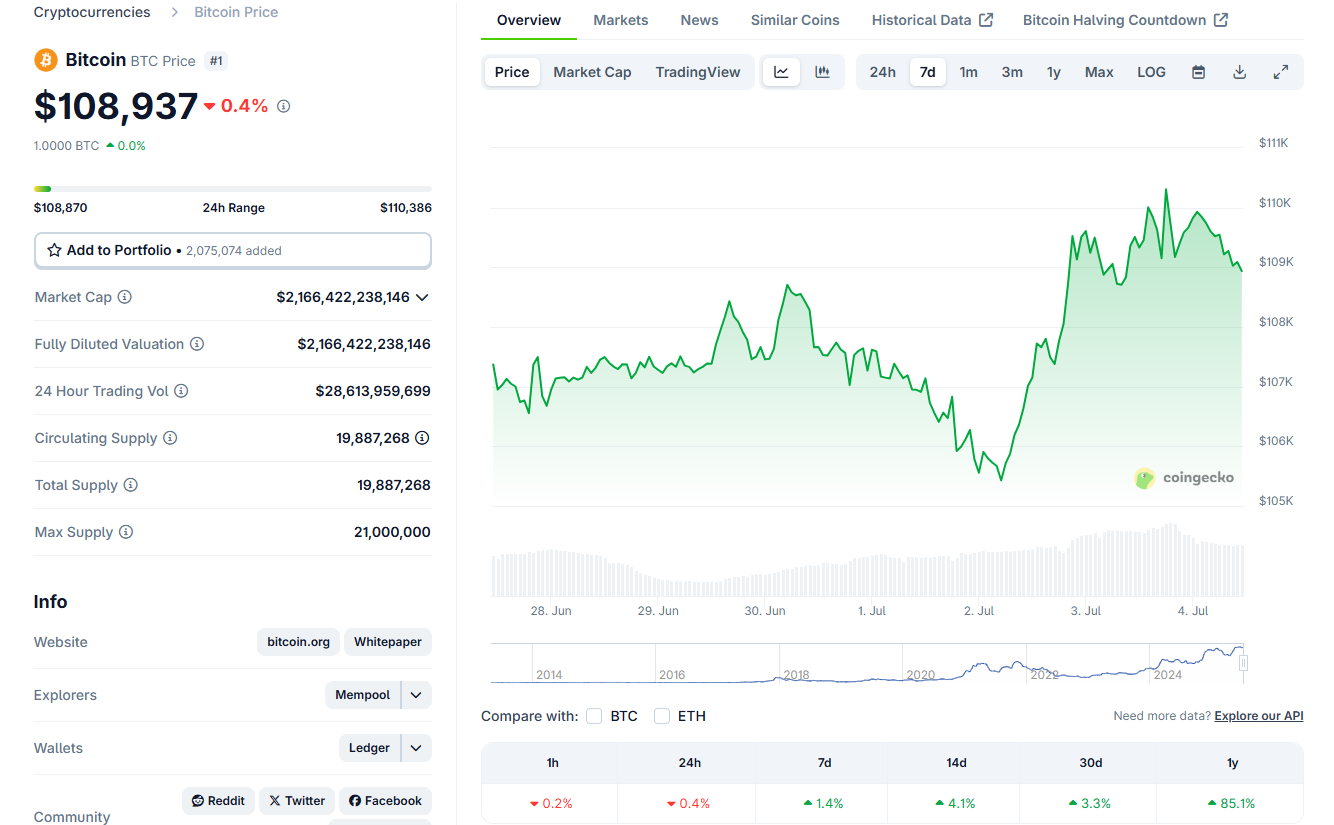Set chart range to Max
Viewport: 1334px width, 825px height.
coord(1099,72)
